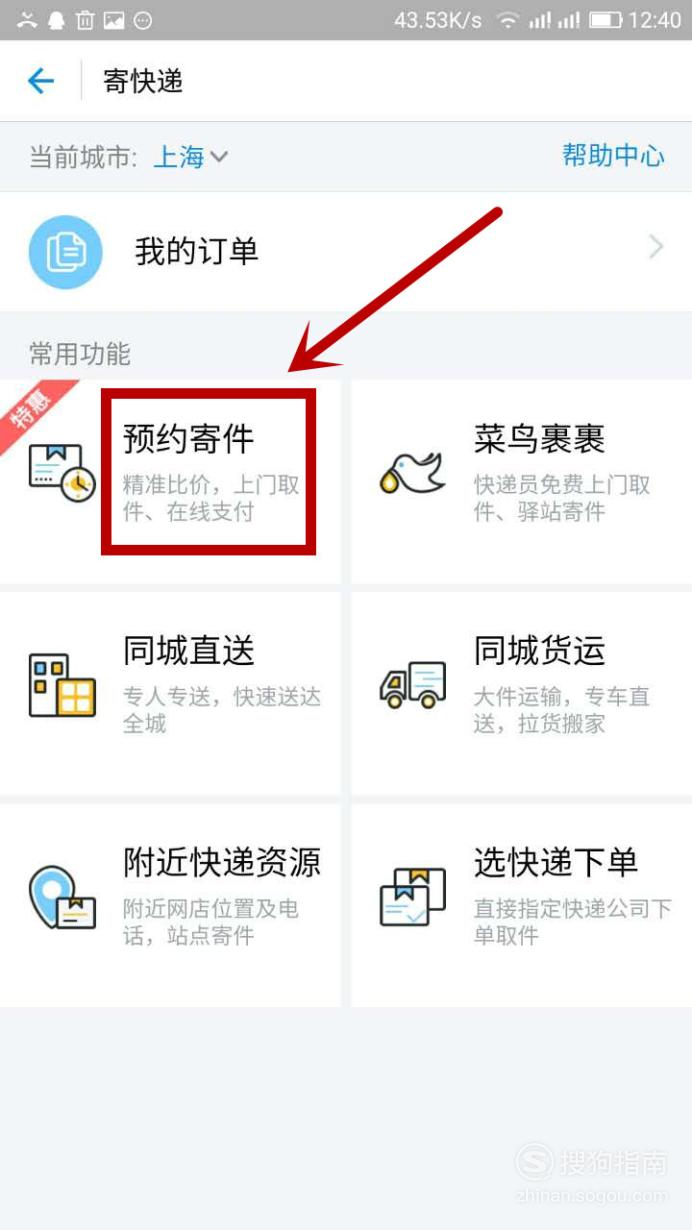Open the My Orders clipboard icon
The image size is (692, 1230).
coord(66,251)
